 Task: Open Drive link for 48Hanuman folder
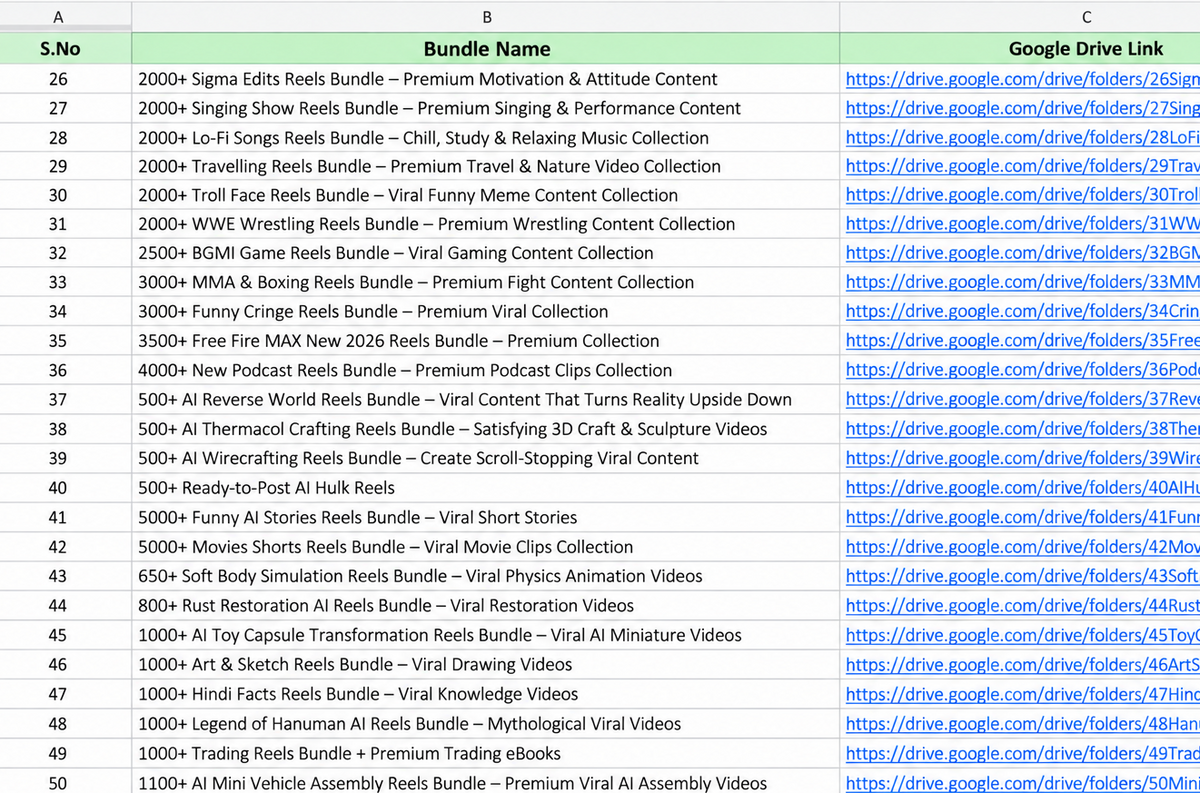tap(1022, 723)
